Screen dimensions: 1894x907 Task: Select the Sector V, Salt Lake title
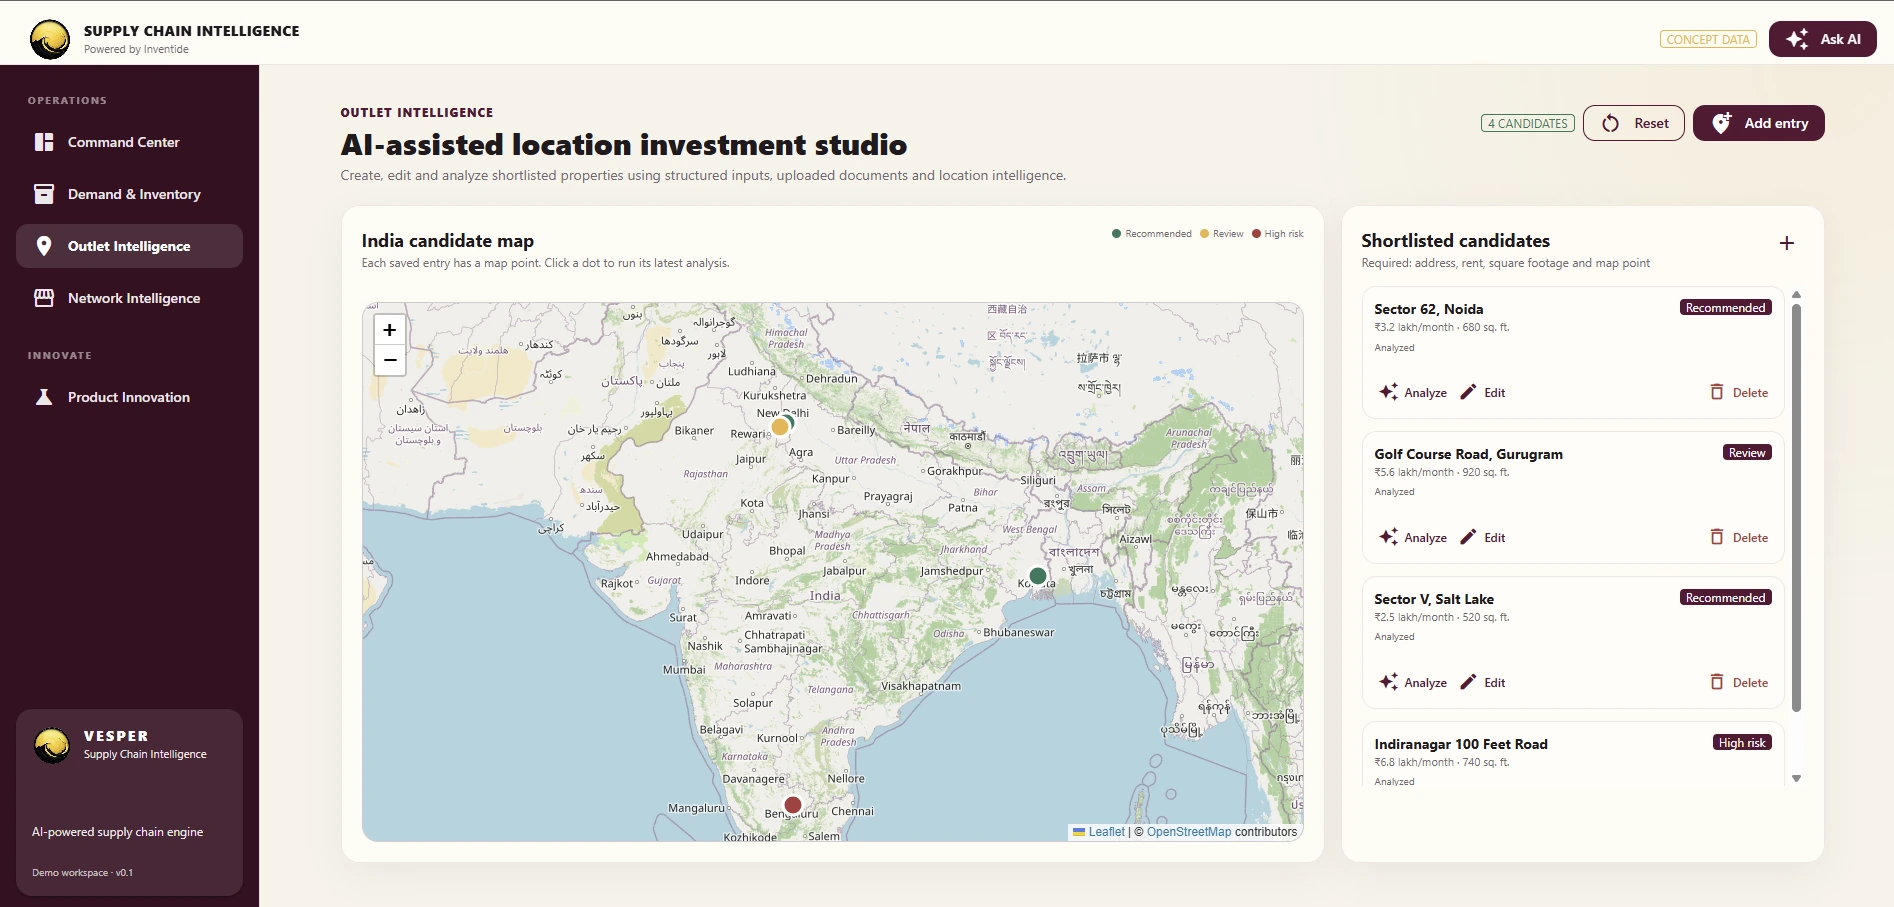pyautogui.click(x=1434, y=599)
